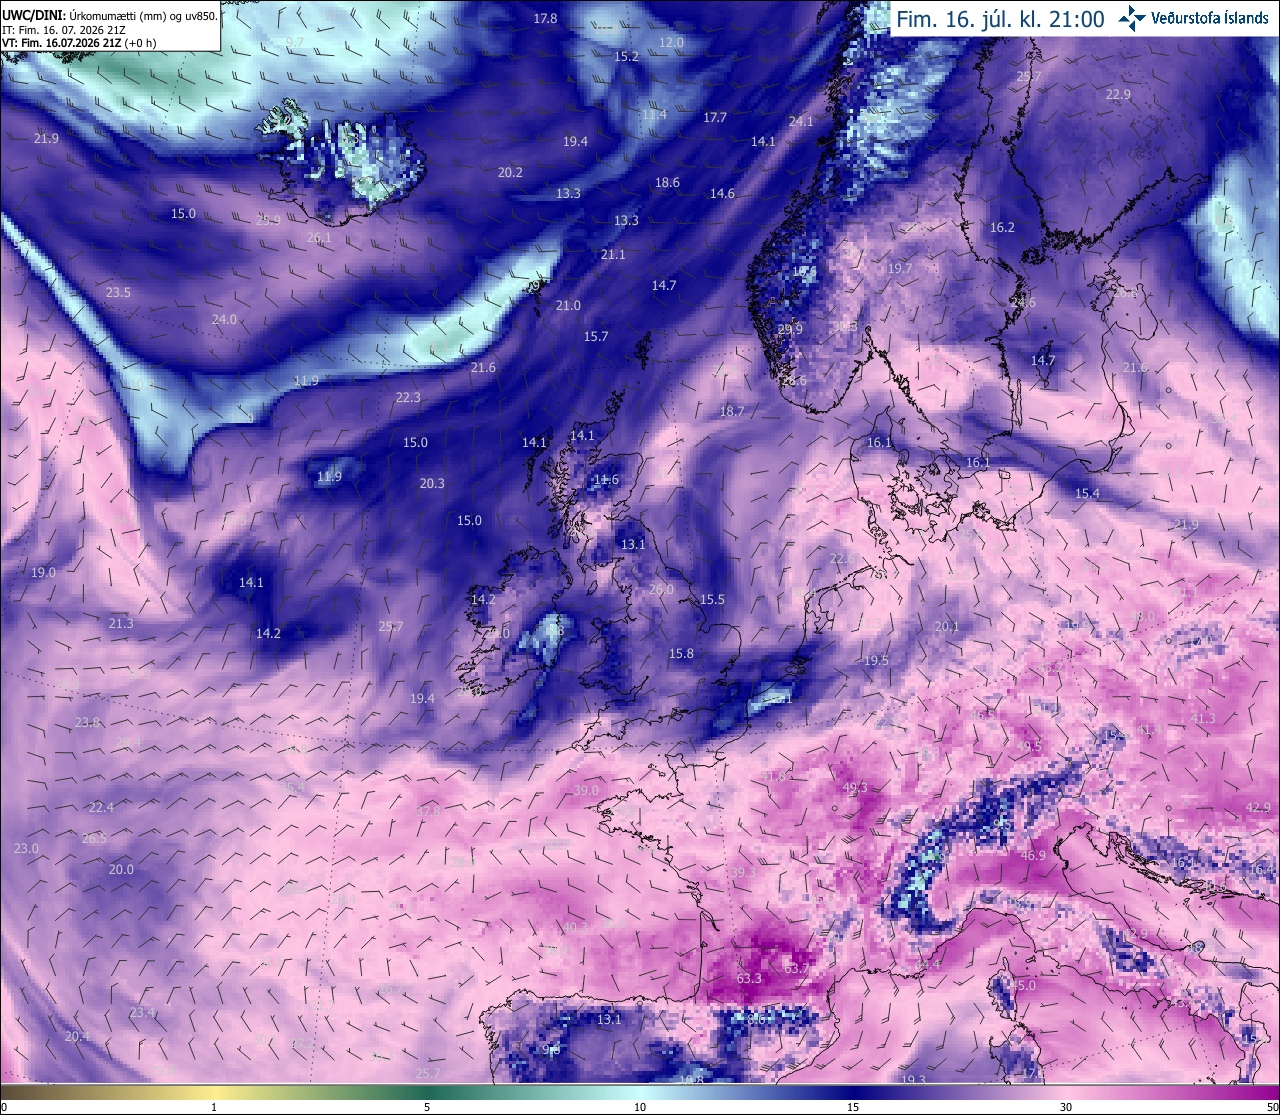Click the 26.1 value south of Iceland
This screenshot has height=1115, width=1280.
[319, 238]
